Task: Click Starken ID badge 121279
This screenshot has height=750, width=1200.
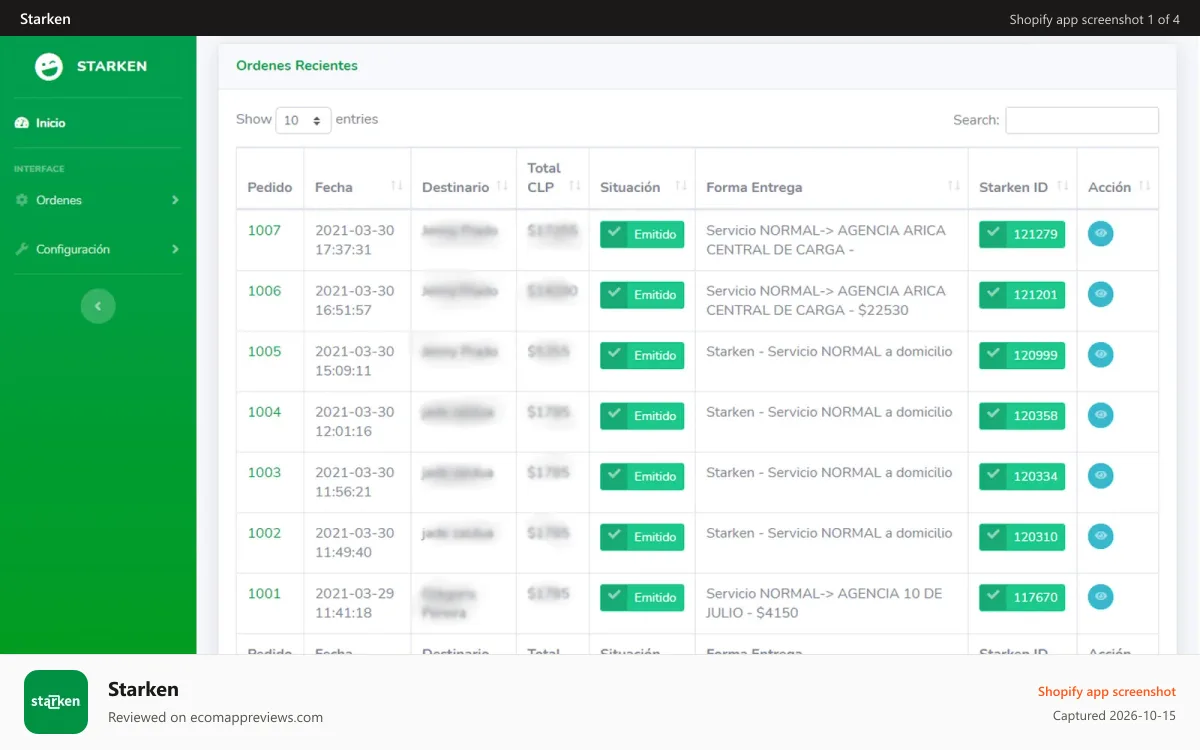Action: point(1022,234)
